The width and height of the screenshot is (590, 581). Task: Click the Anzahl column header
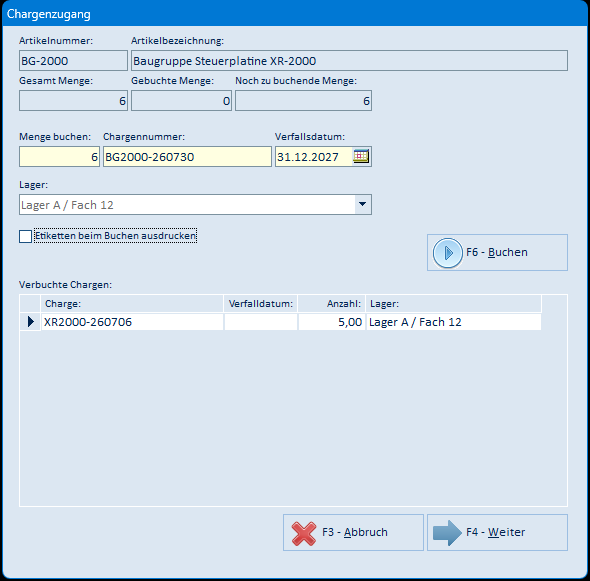(331, 304)
